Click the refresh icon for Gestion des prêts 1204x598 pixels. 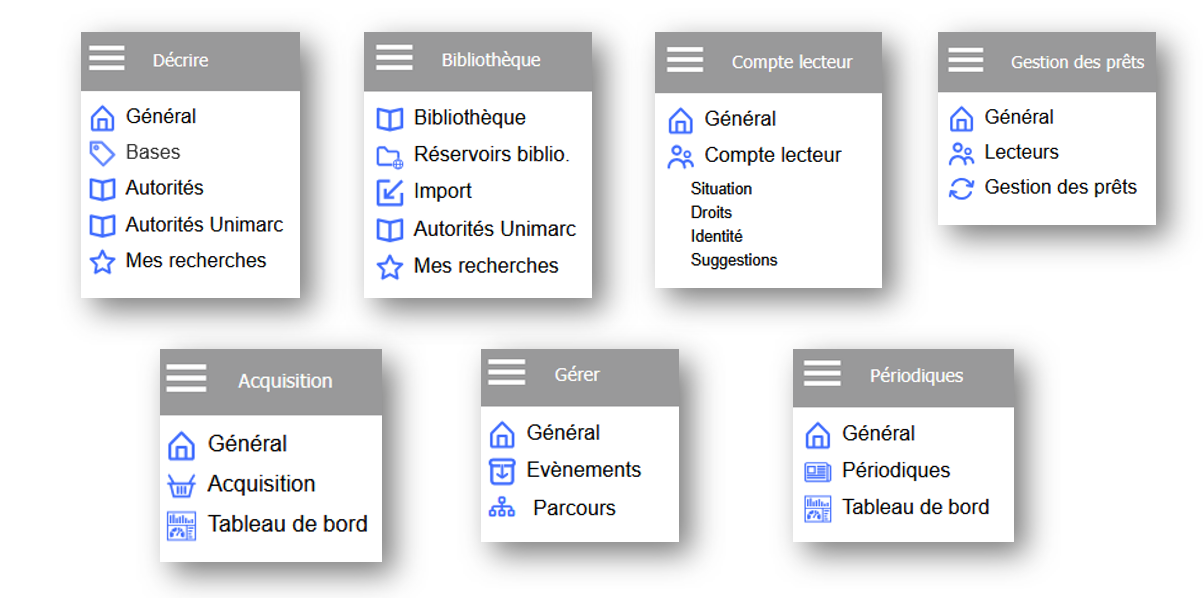961,188
